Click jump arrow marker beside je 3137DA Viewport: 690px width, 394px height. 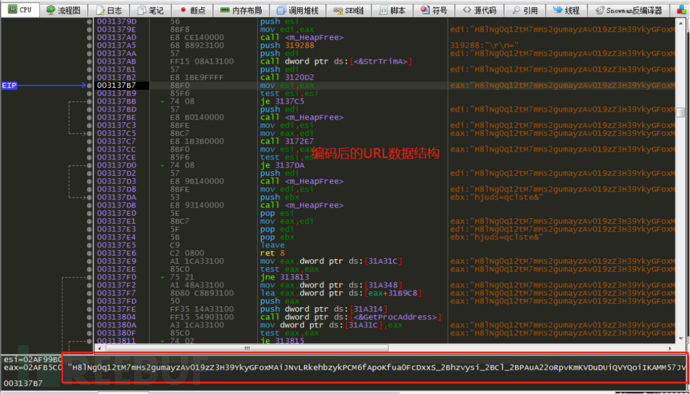162,166
